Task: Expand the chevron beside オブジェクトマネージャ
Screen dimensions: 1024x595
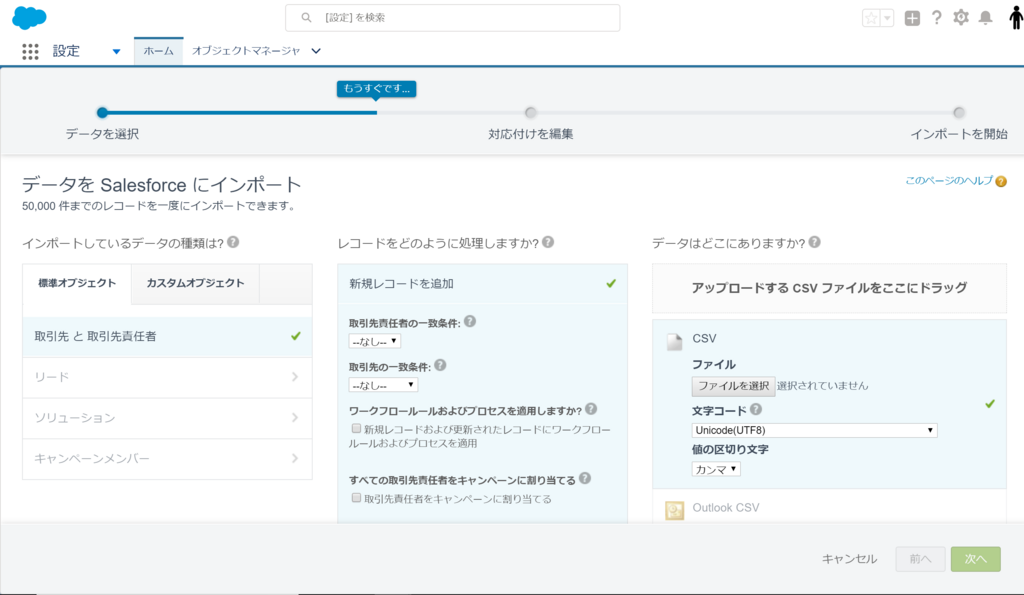Action: point(316,51)
